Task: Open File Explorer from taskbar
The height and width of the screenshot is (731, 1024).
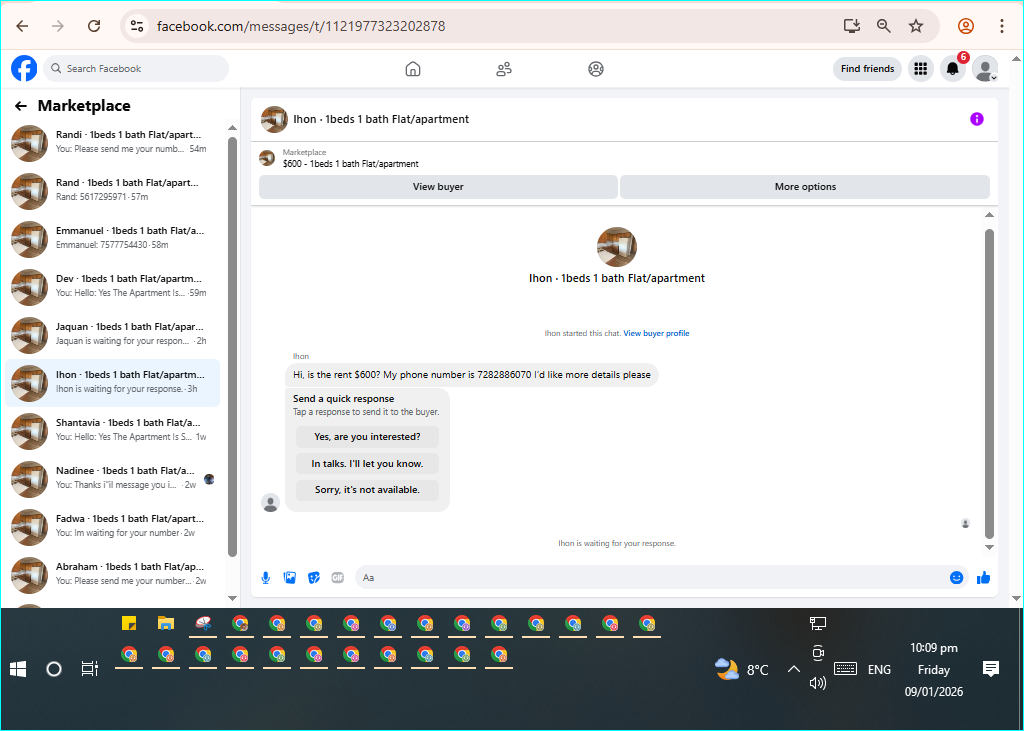Action: pos(166,623)
